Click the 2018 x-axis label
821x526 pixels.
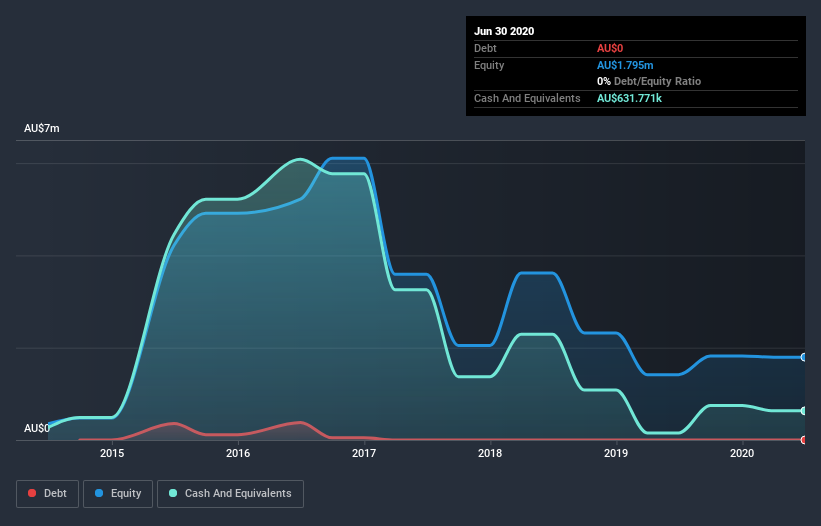pyautogui.click(x=490, y=453)
